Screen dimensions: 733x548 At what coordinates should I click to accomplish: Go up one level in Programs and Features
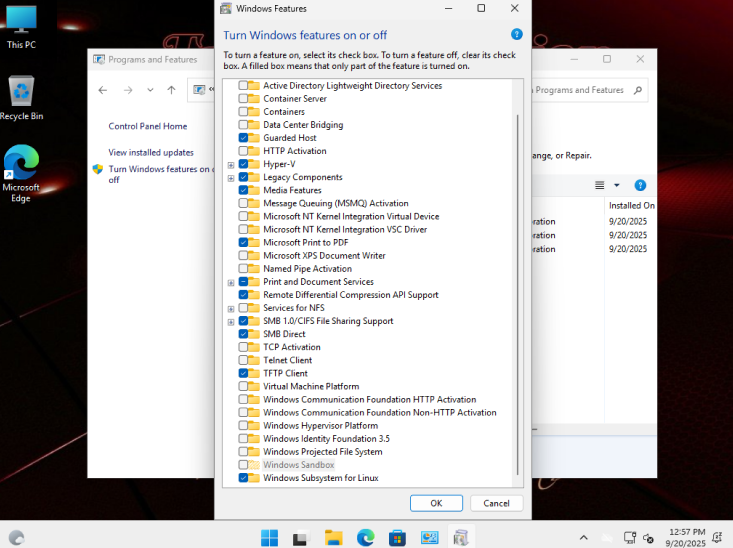pos(172,90)
